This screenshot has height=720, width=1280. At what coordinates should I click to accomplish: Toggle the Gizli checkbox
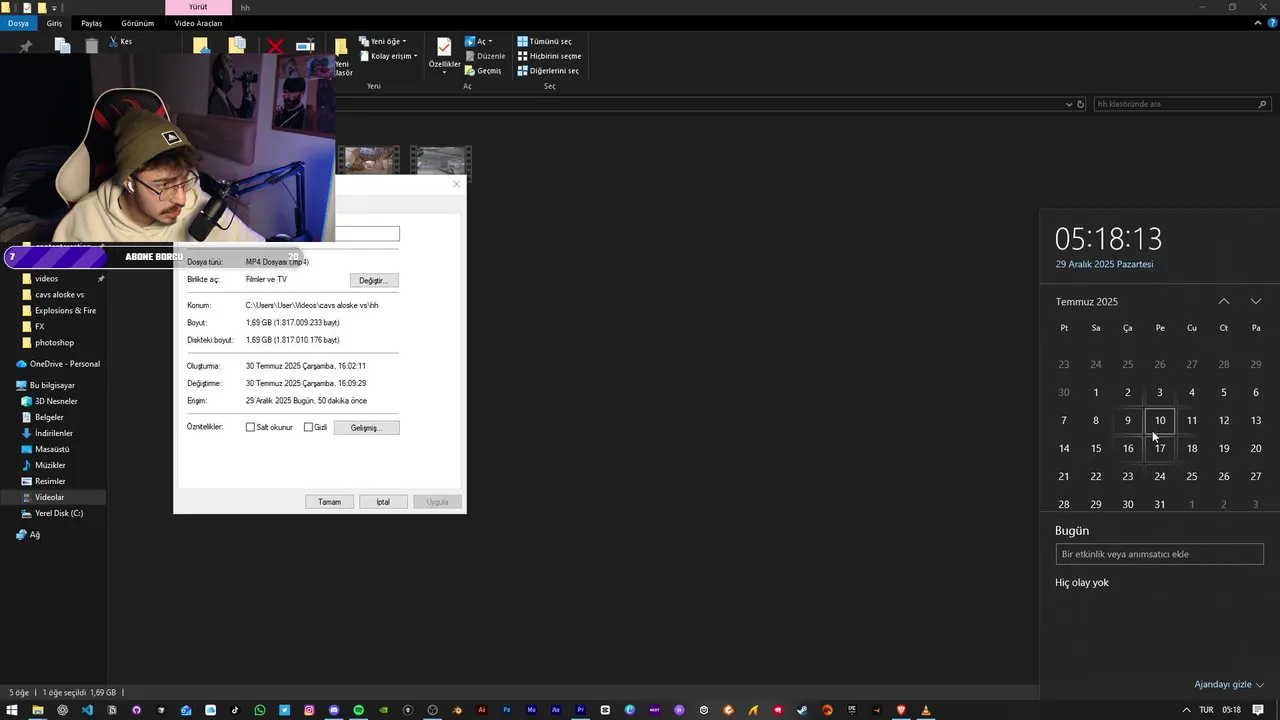point(308,427)
